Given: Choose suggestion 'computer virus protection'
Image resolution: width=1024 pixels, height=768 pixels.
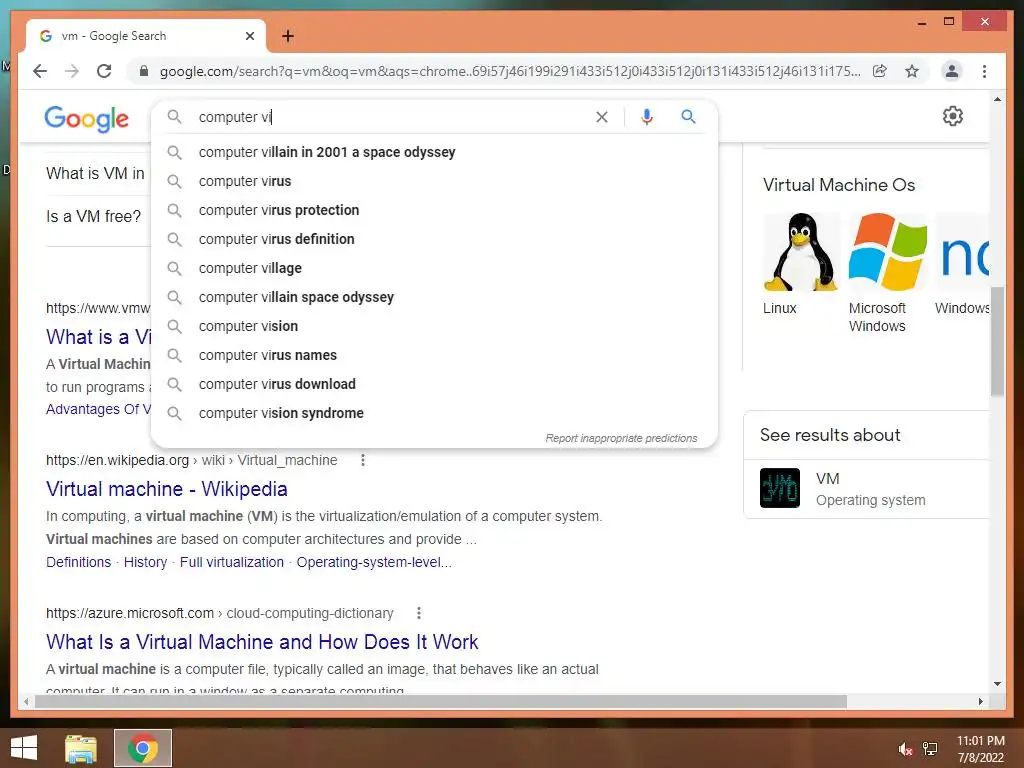Looking at the screenshot, I should [434, 210].
